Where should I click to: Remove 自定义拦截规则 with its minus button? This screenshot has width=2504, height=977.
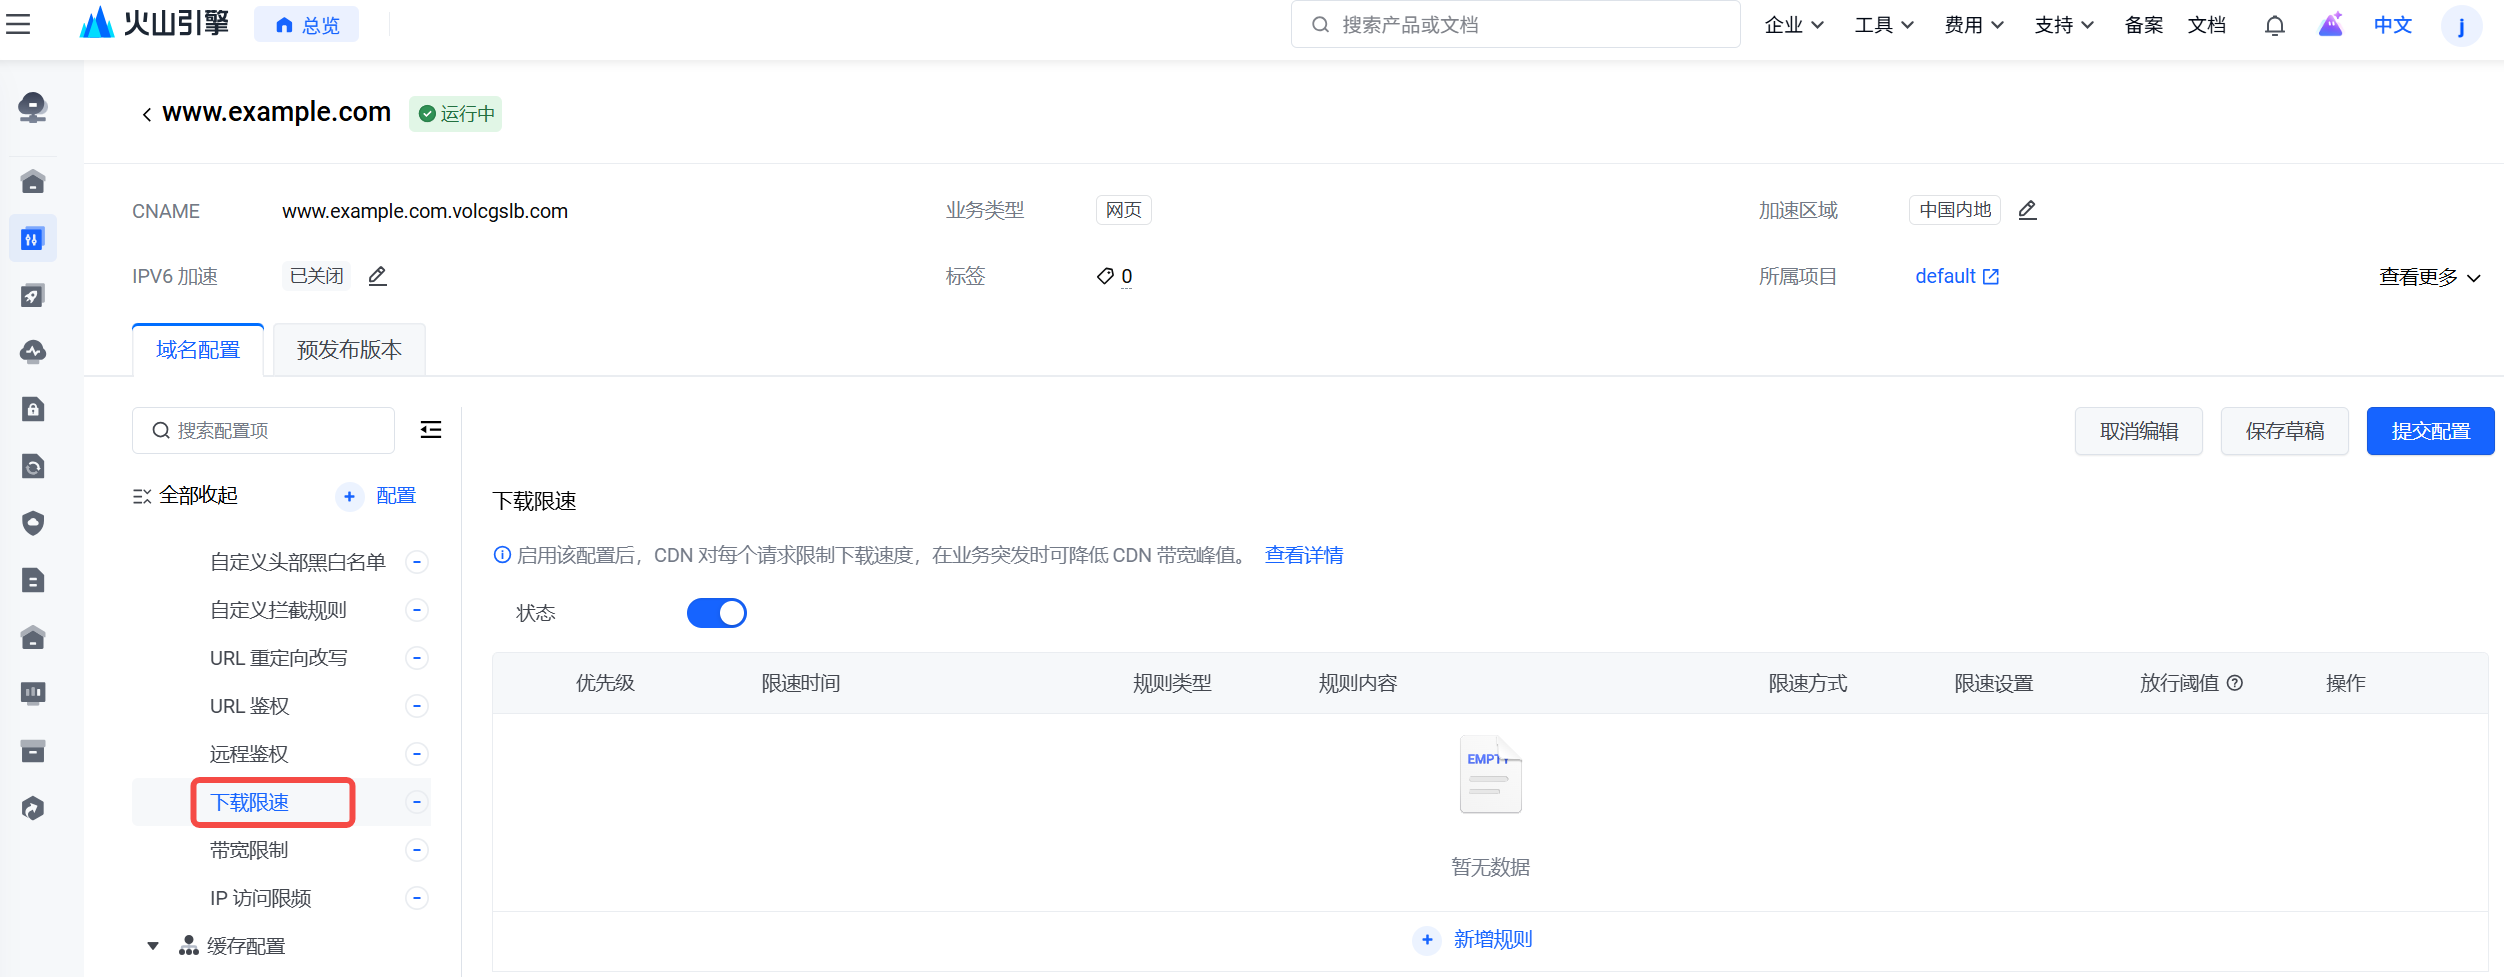coord(417,610)
